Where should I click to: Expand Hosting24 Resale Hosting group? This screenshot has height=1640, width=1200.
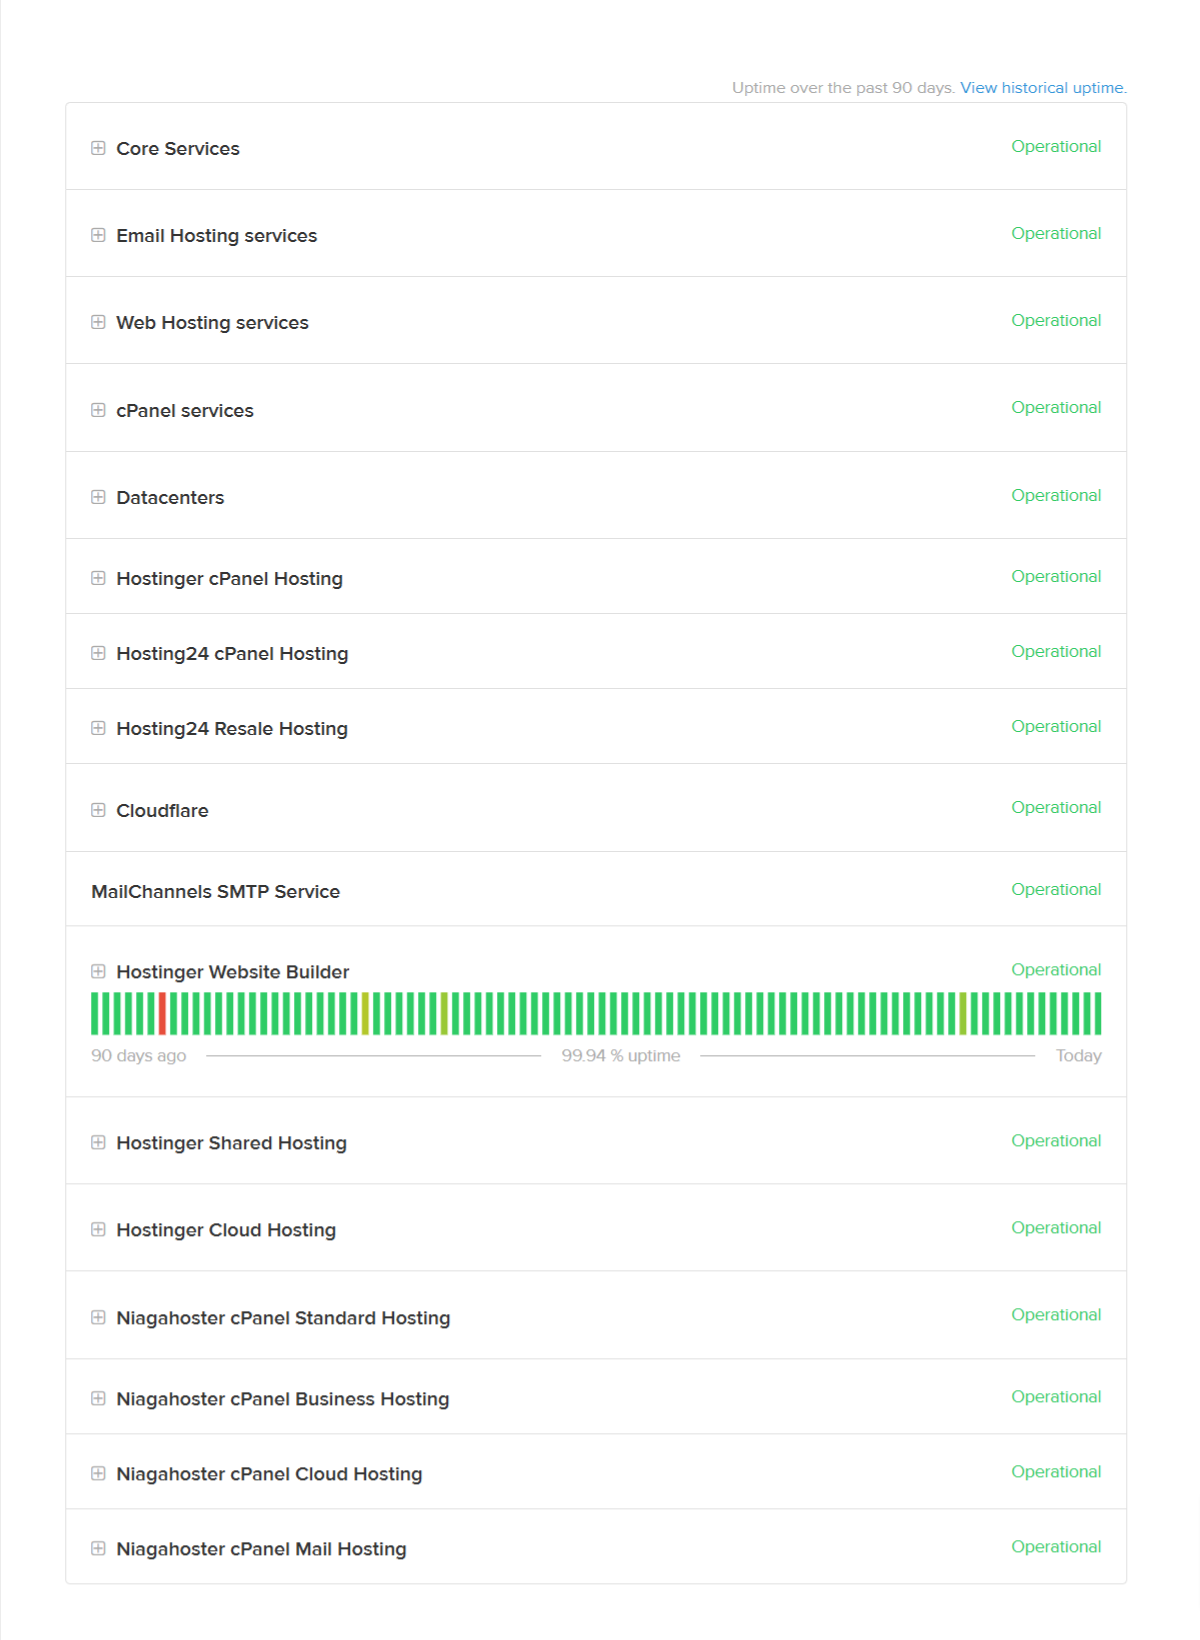point(98,728)
